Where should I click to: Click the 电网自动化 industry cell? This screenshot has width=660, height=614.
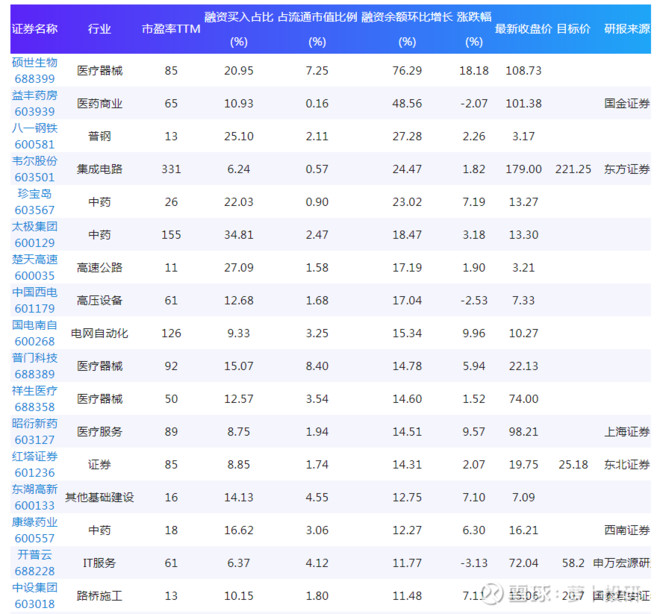pos(99,333)
